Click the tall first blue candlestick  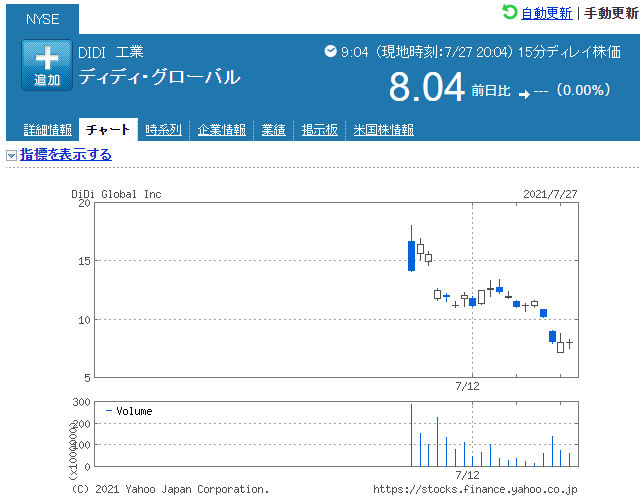(411, 256)
